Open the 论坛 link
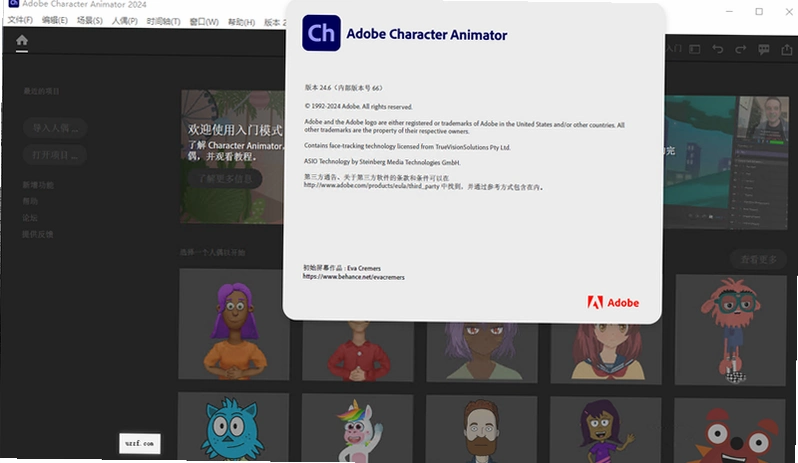This screenshot has height=463, width=798. click(x=30, y=218)
